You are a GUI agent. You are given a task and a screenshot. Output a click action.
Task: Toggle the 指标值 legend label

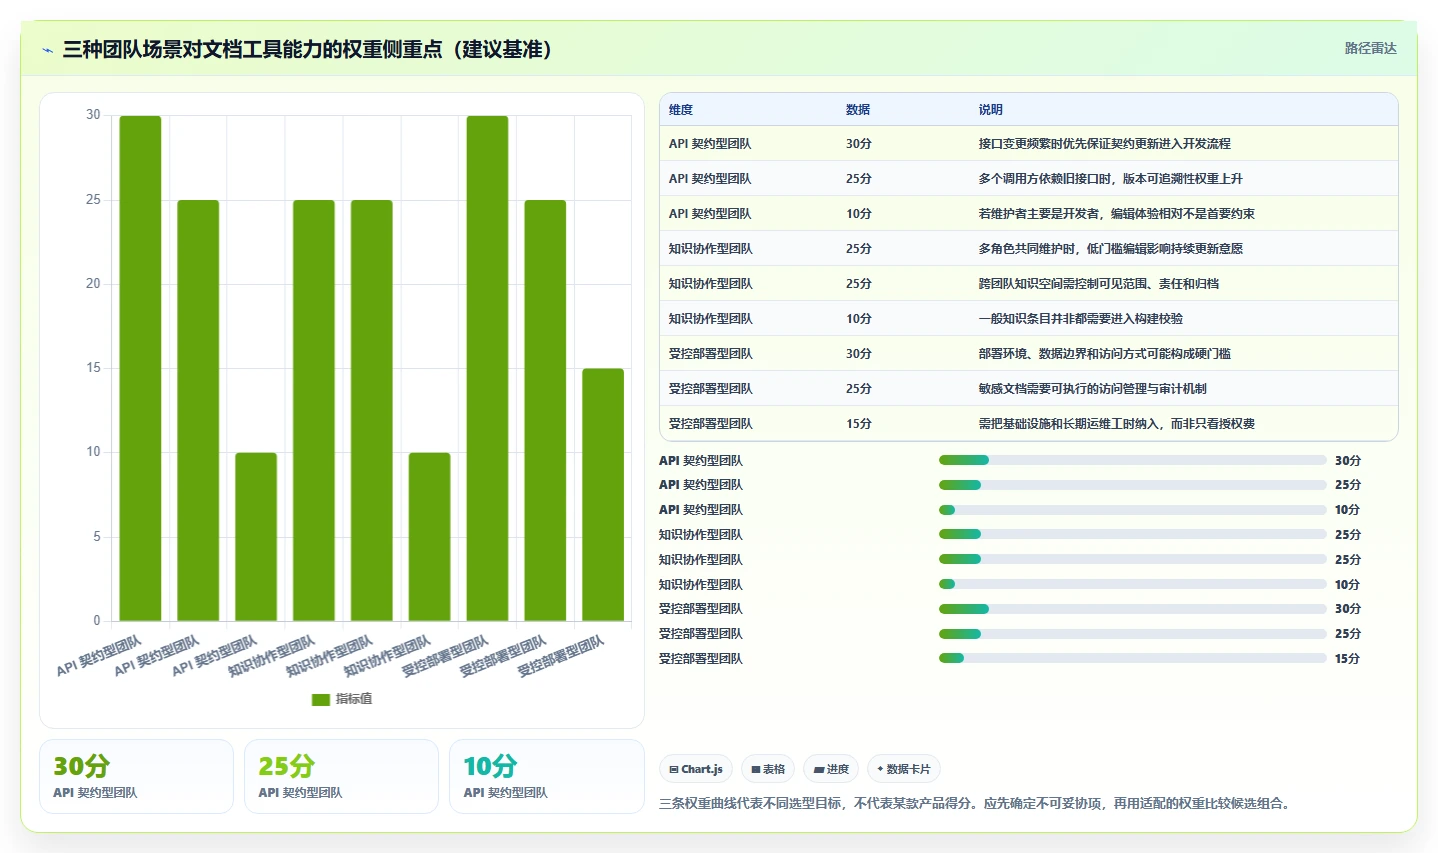click(354, 699)
